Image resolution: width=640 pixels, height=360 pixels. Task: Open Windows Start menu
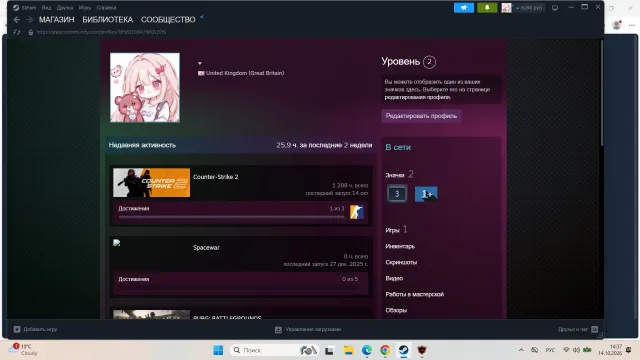218,350
